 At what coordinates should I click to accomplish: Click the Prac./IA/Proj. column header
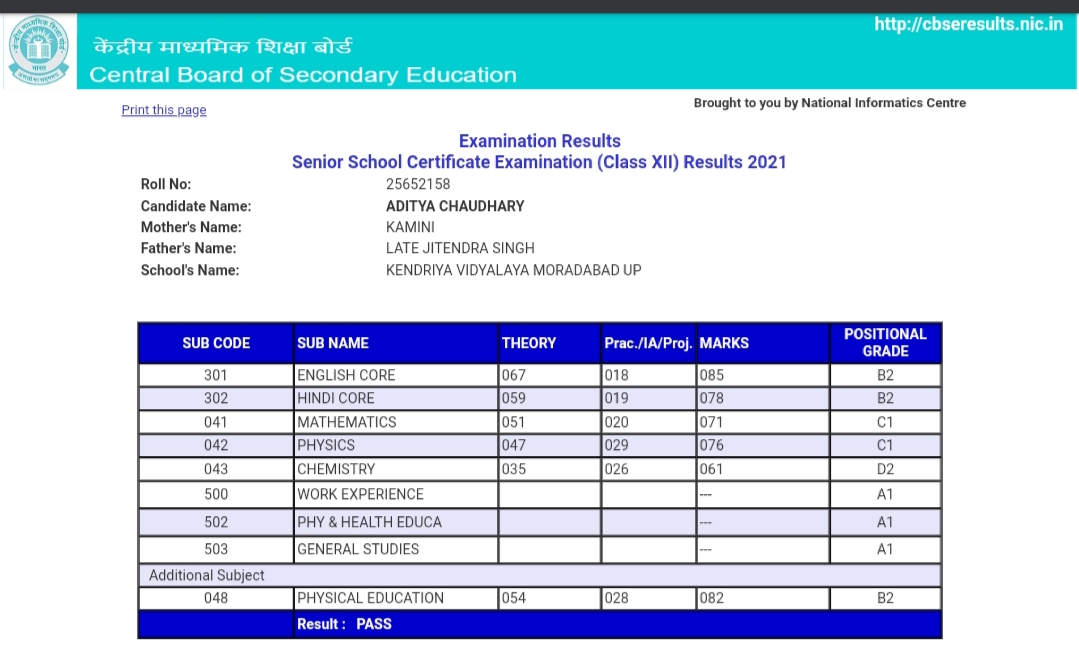click(648, 343)
